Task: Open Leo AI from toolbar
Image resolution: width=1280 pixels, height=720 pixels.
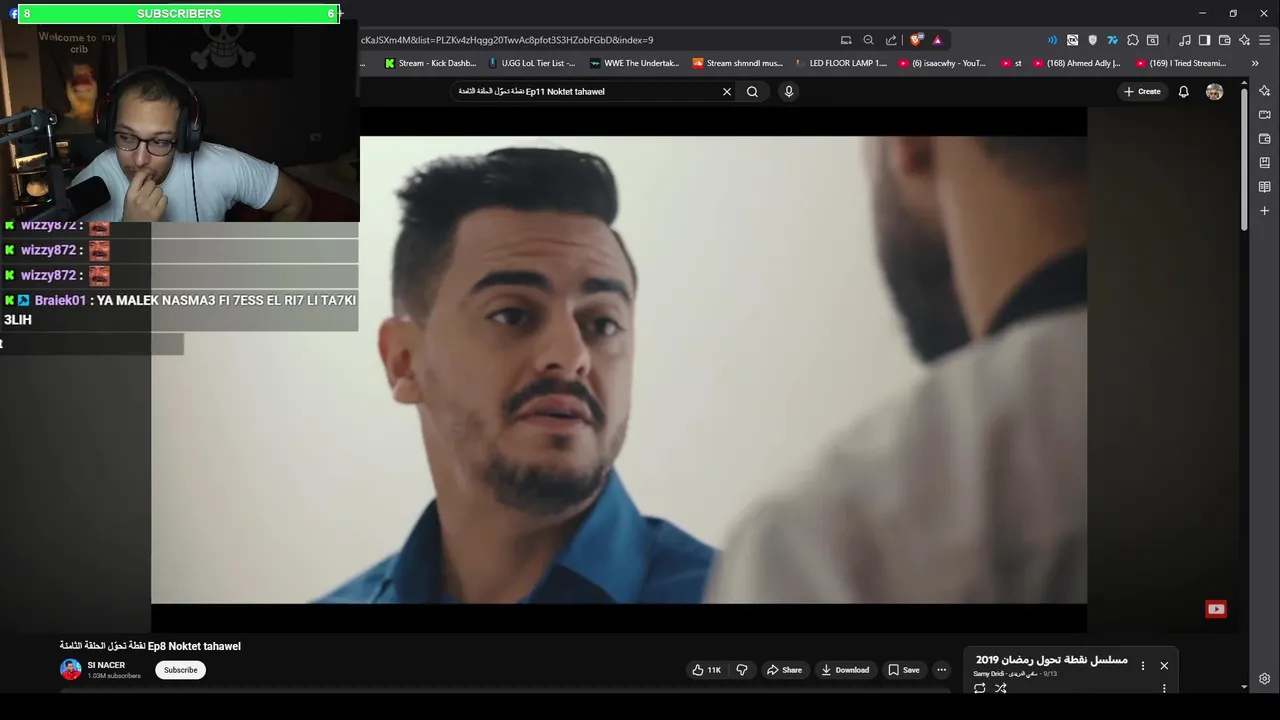Action: pyautogui.click(x=1244, y=40)
